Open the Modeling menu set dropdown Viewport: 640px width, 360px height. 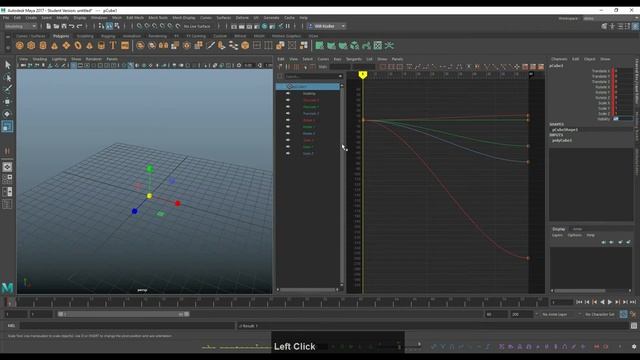[20, 26]
